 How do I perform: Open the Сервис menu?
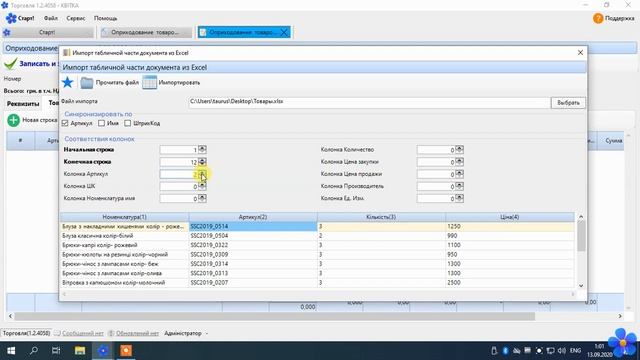tap(76, 18)
